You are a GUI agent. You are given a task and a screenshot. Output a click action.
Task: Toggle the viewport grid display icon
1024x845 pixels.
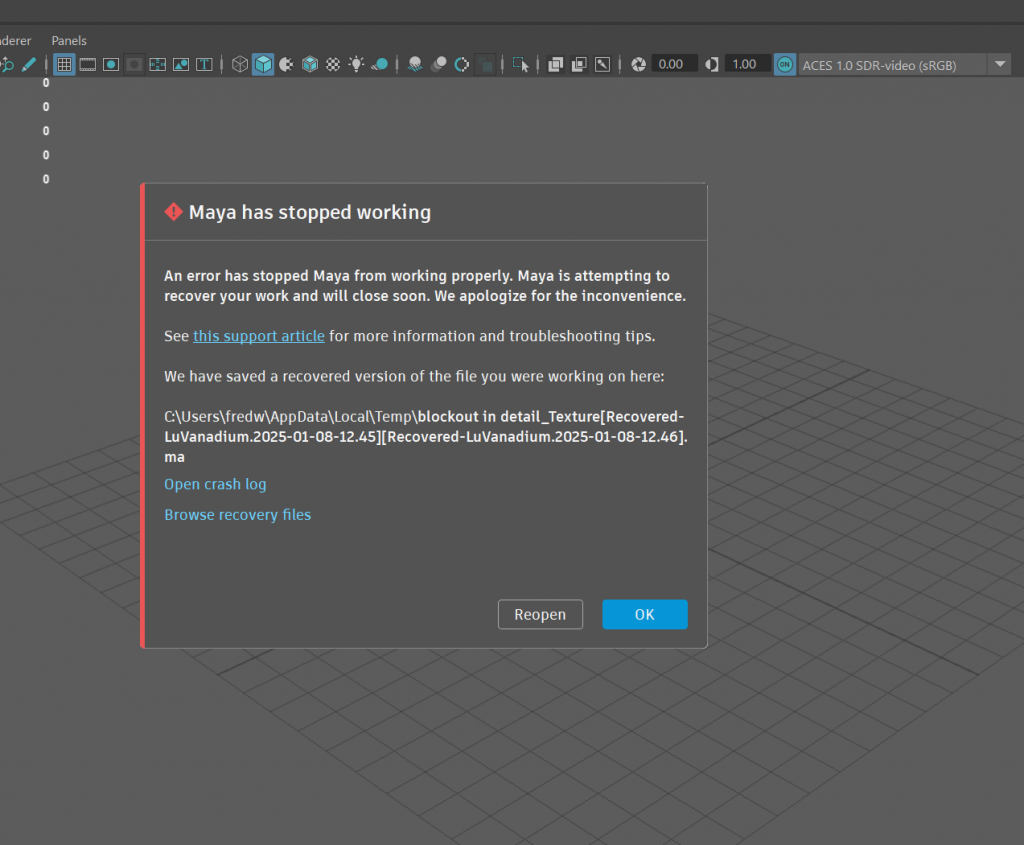(64, 65)
